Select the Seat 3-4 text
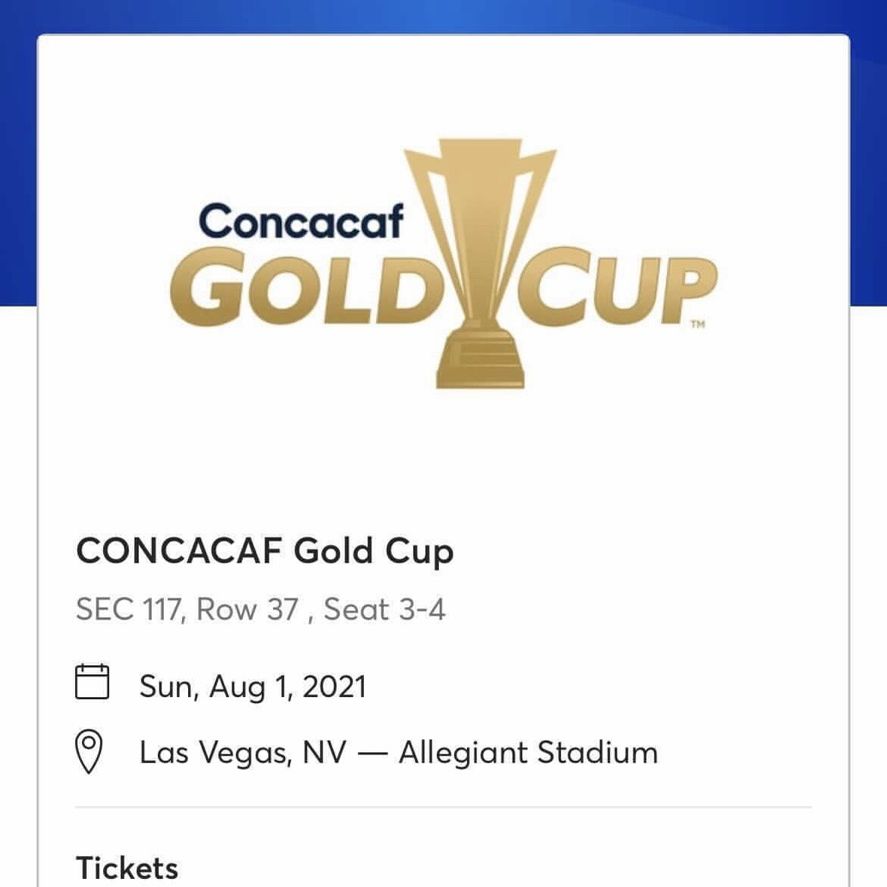Image resolution: width=887 pixels, height=887 pixels. 385,610
